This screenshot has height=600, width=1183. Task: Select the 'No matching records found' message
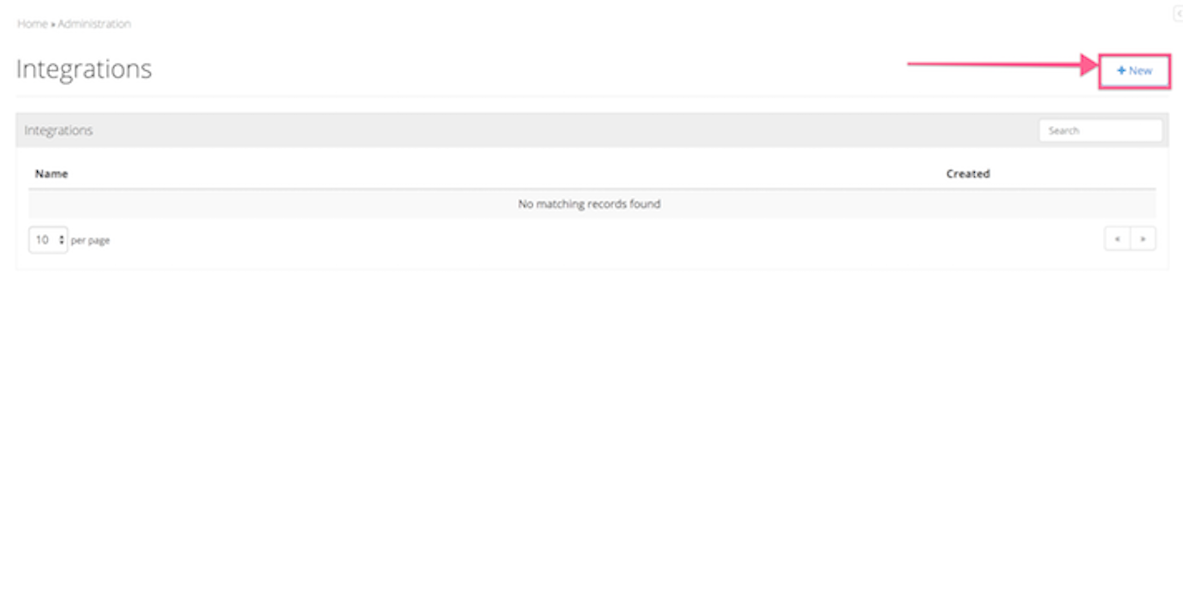coord(589,204)
